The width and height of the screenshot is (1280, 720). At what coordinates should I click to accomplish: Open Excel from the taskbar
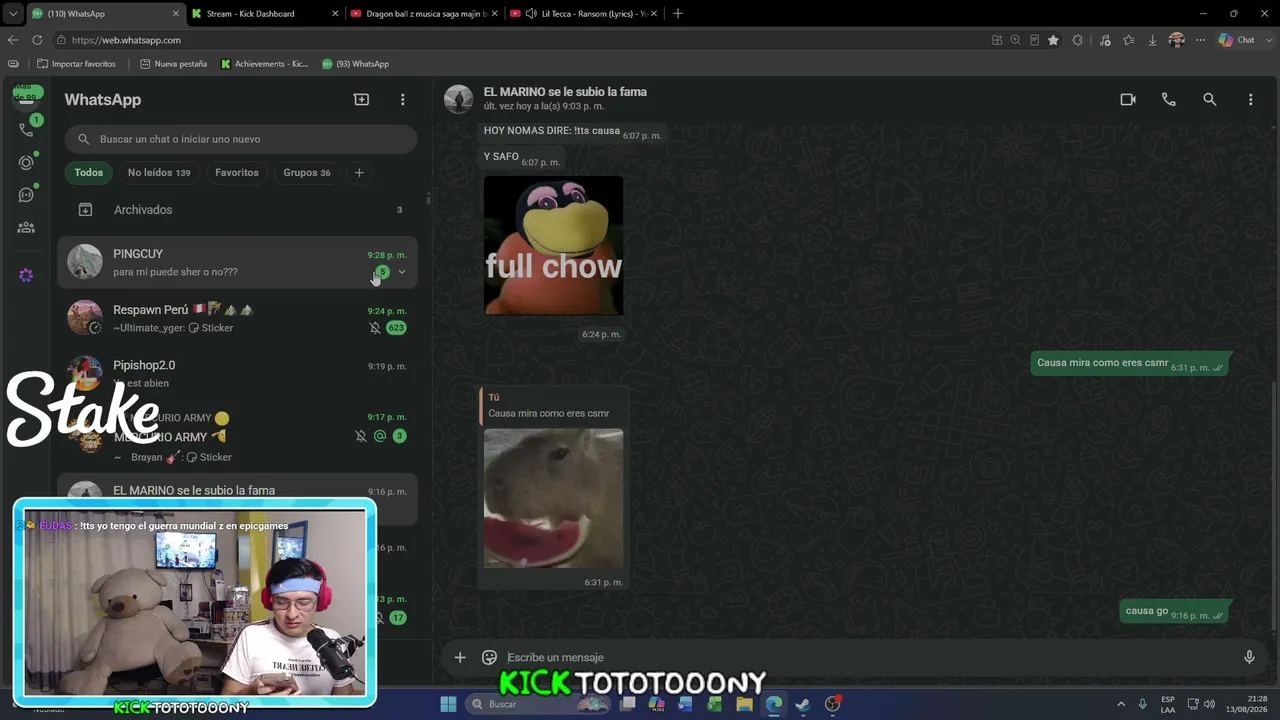pyautogui.click(x=714, y=704)
